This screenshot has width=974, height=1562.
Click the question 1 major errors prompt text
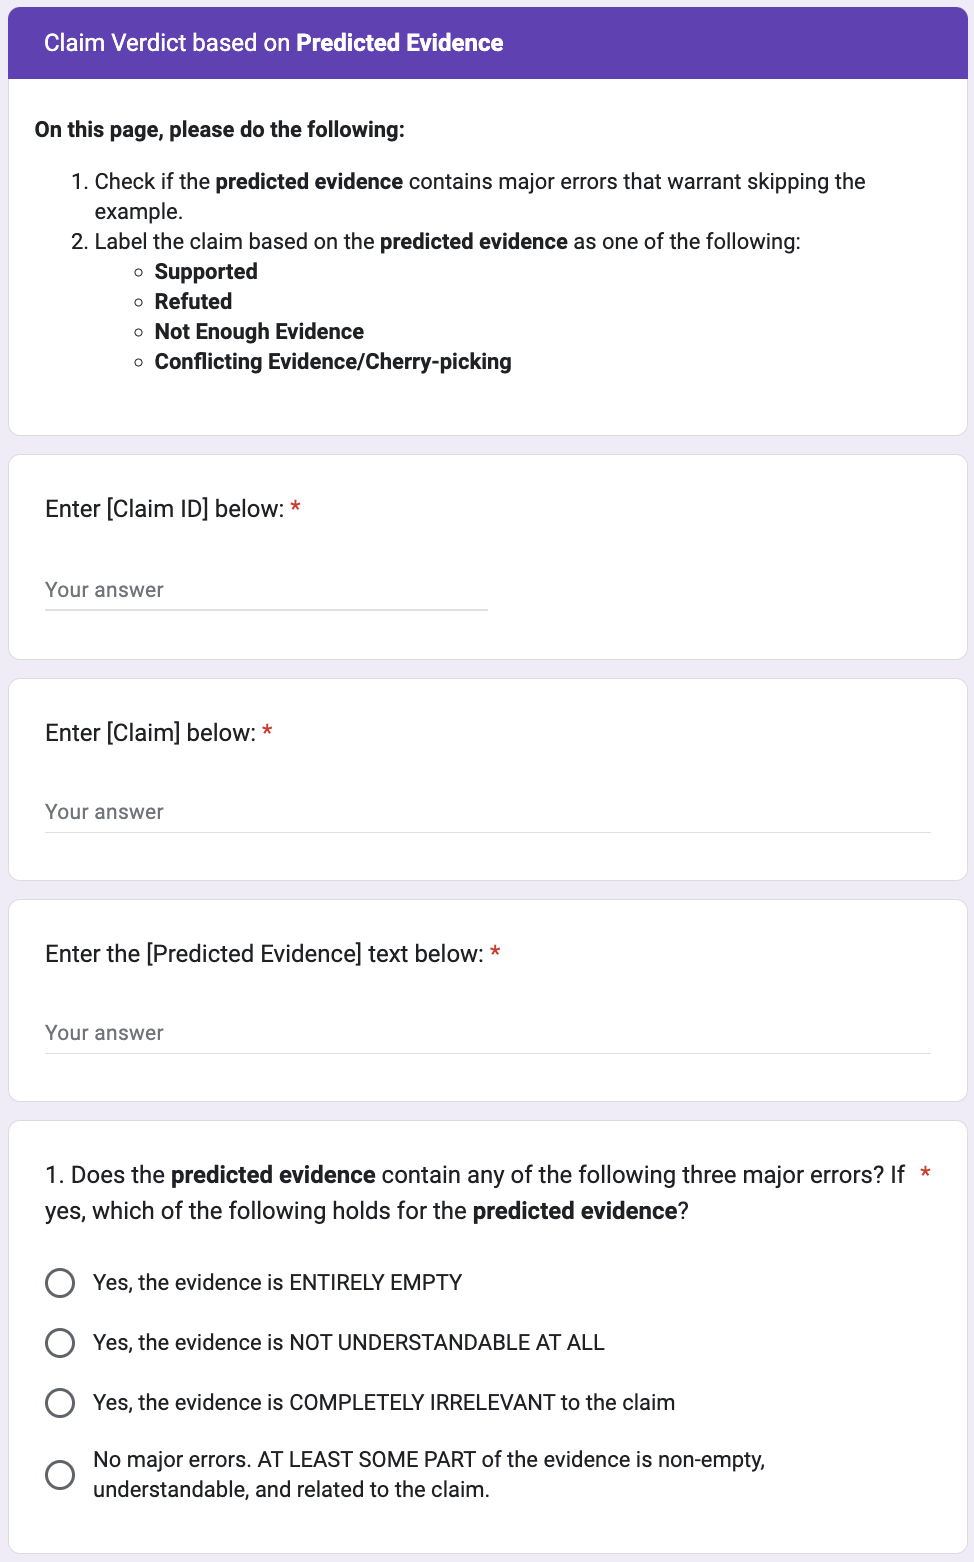click(474, 1192)
